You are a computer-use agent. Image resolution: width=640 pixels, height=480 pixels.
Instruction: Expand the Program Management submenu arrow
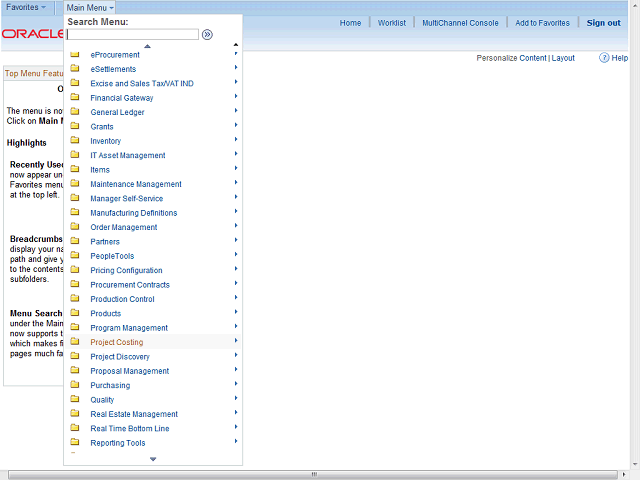[236, 326]
